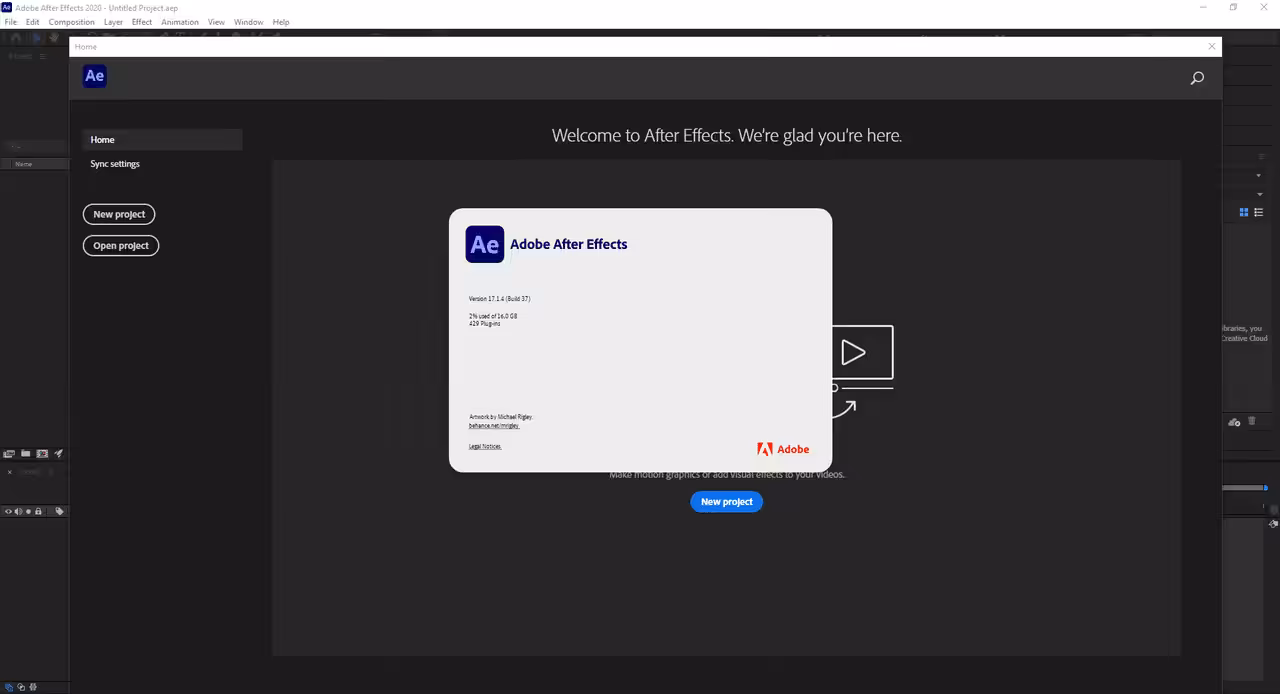The height and width of the screenshot is (694, 1280).
Task: Switch recent projects to list view
Action: click(x=1258, y=212)
